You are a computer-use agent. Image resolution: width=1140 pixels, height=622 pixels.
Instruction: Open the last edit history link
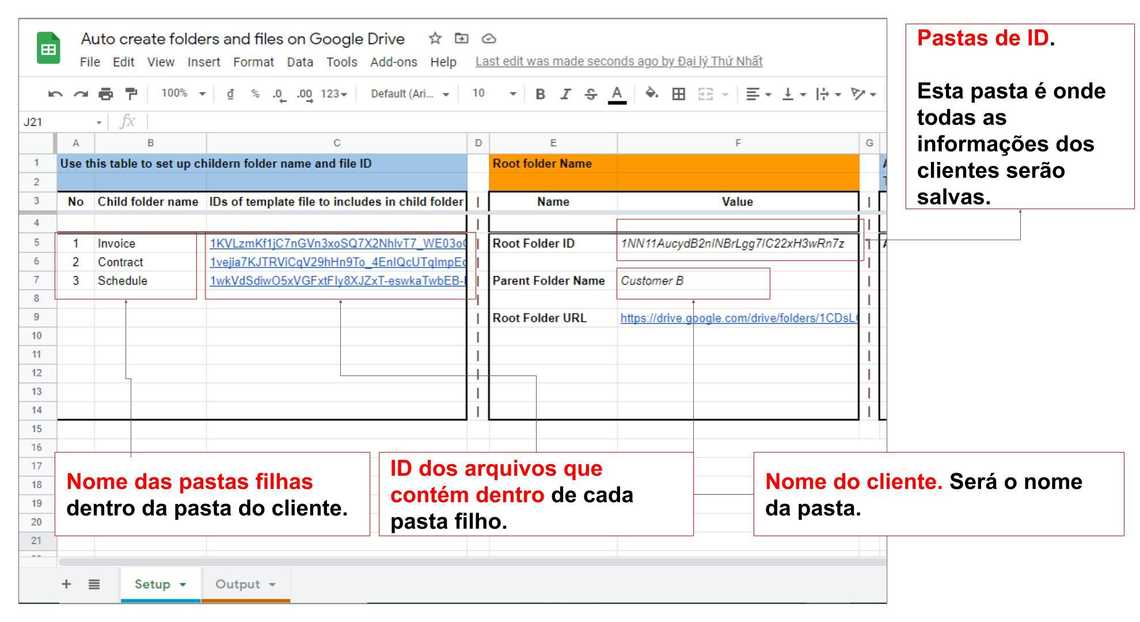[619, 62]
